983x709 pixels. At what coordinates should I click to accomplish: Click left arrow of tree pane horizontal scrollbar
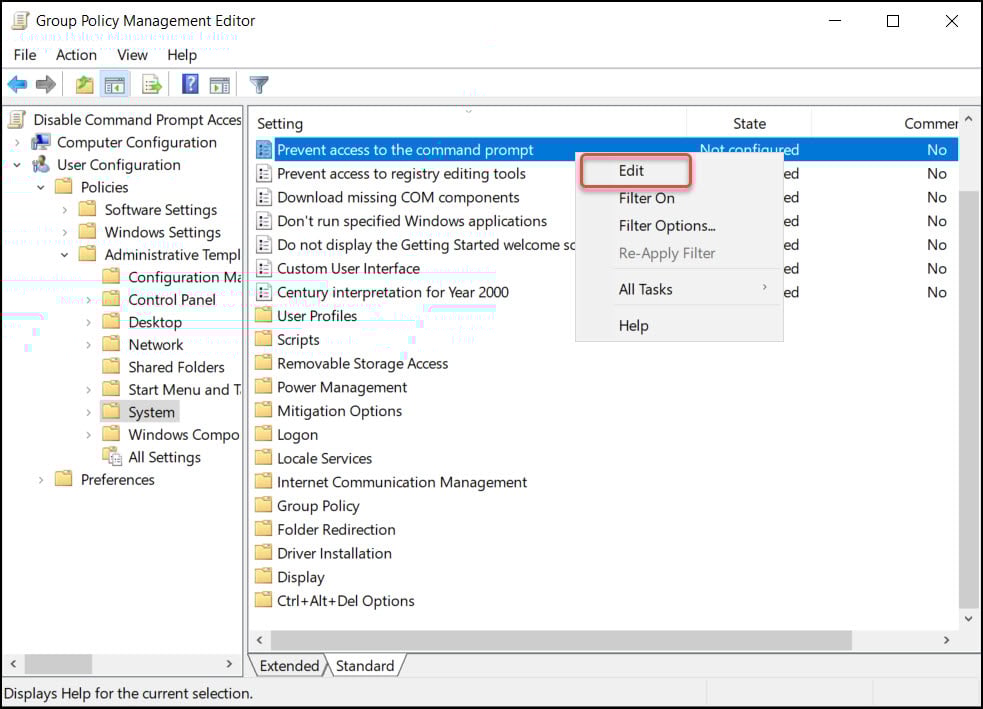point(13,663)
